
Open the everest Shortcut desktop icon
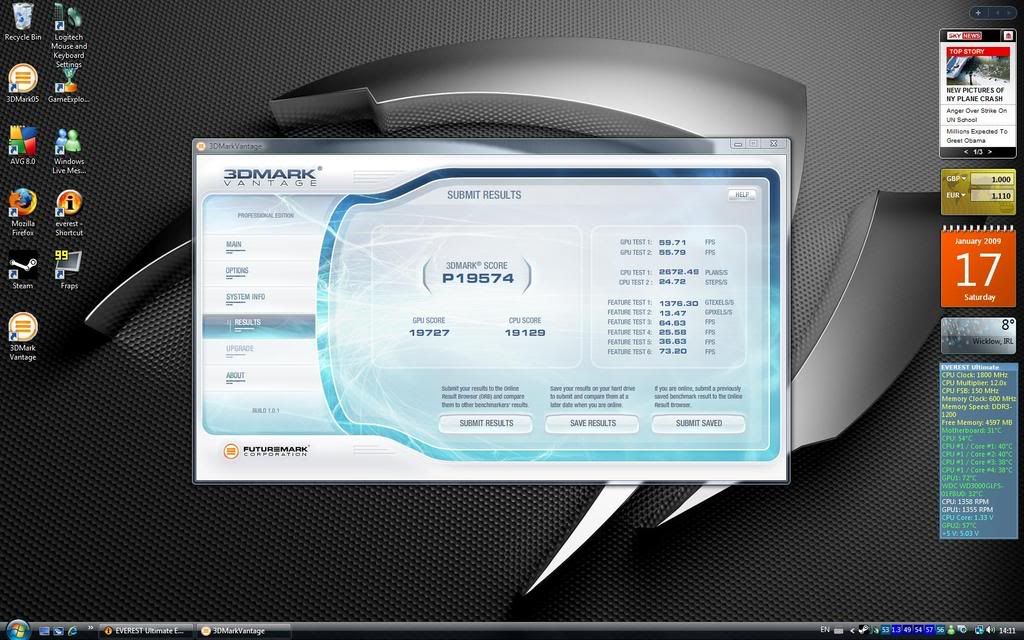(69, 212)
